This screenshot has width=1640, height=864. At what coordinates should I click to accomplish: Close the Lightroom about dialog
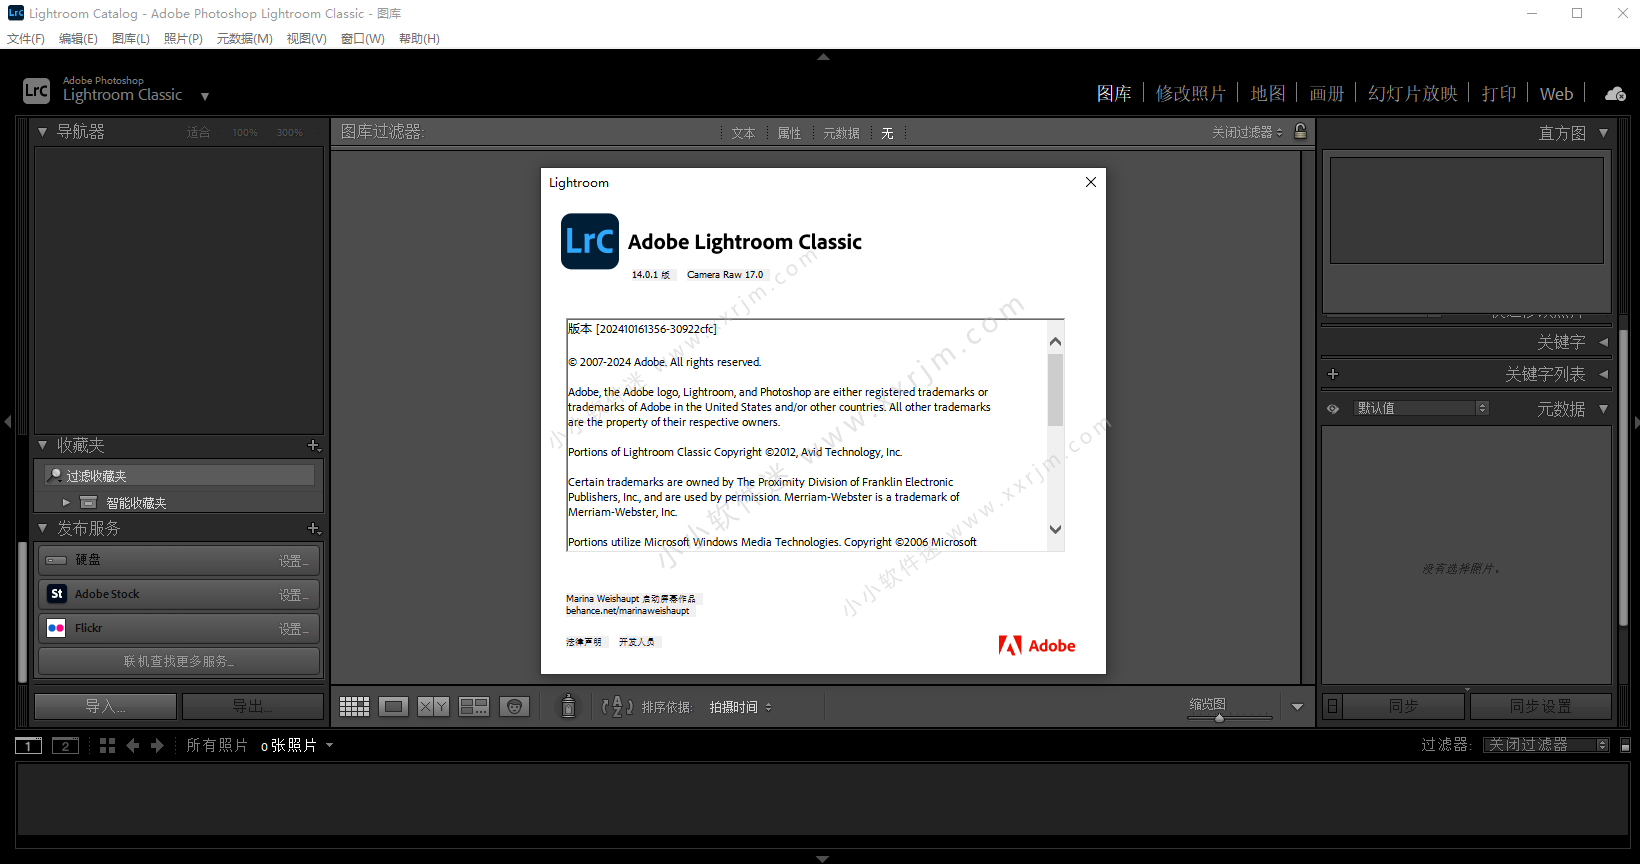(1091, 182)
